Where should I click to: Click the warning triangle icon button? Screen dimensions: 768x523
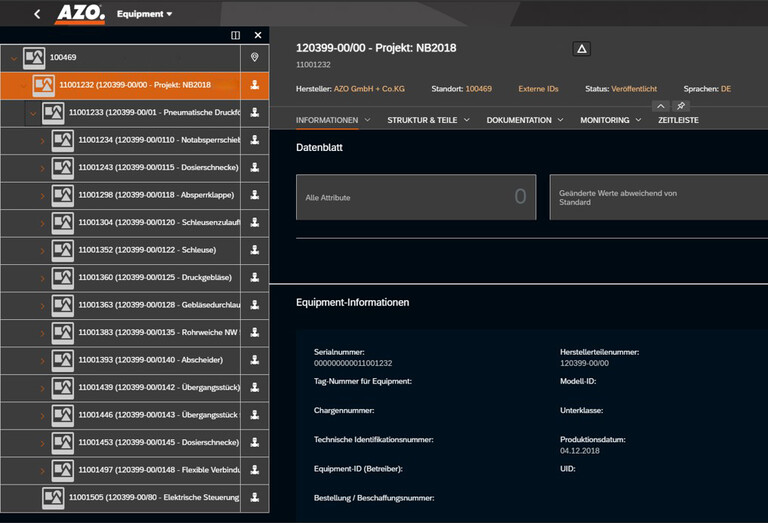point(581,48)
